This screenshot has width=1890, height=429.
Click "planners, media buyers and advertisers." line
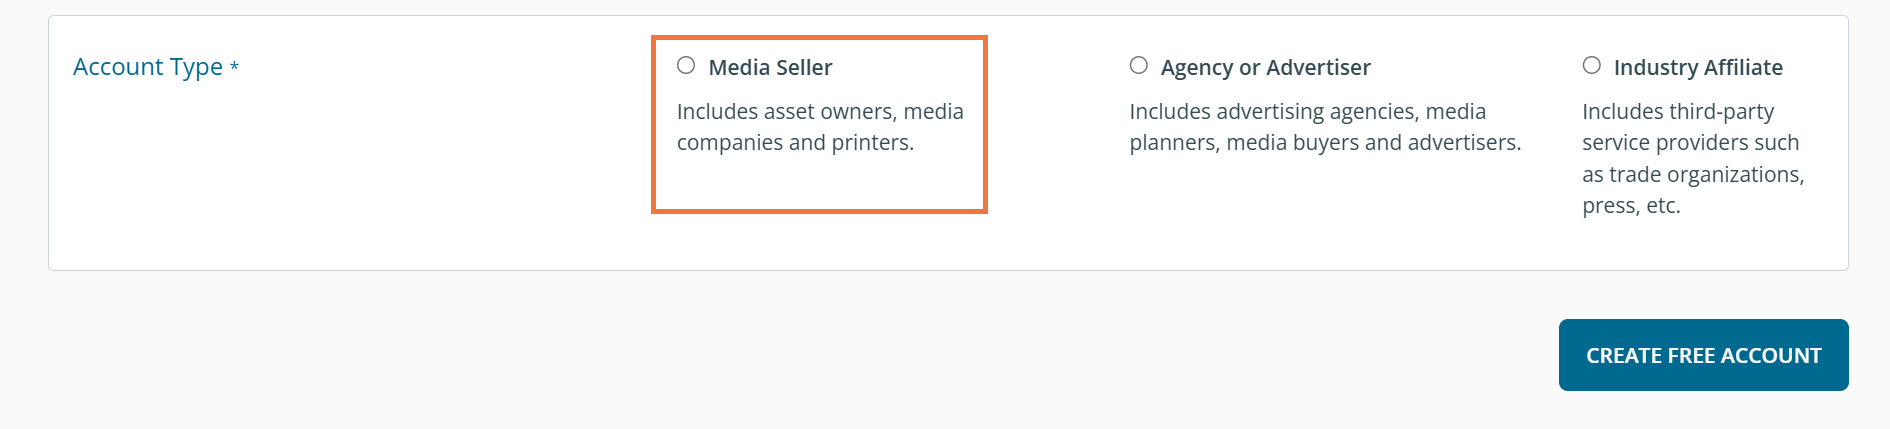1325,143
